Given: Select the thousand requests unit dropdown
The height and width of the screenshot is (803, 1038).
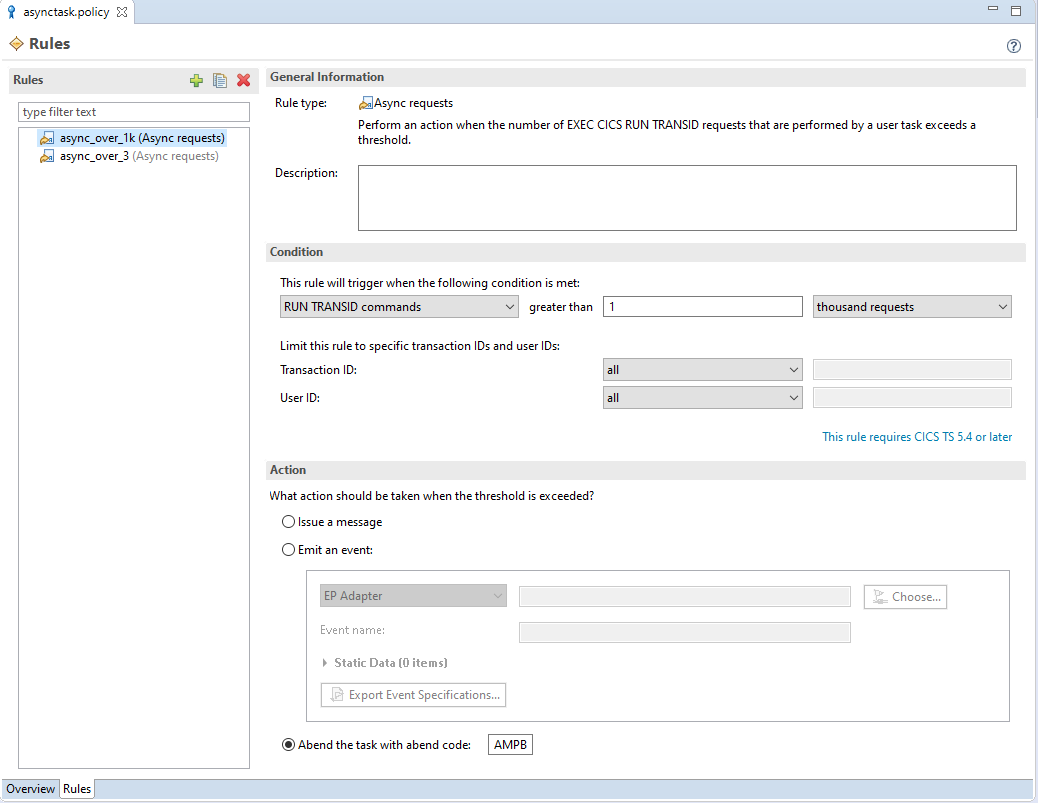Looking at the screenshot, I should click(911, 306).
